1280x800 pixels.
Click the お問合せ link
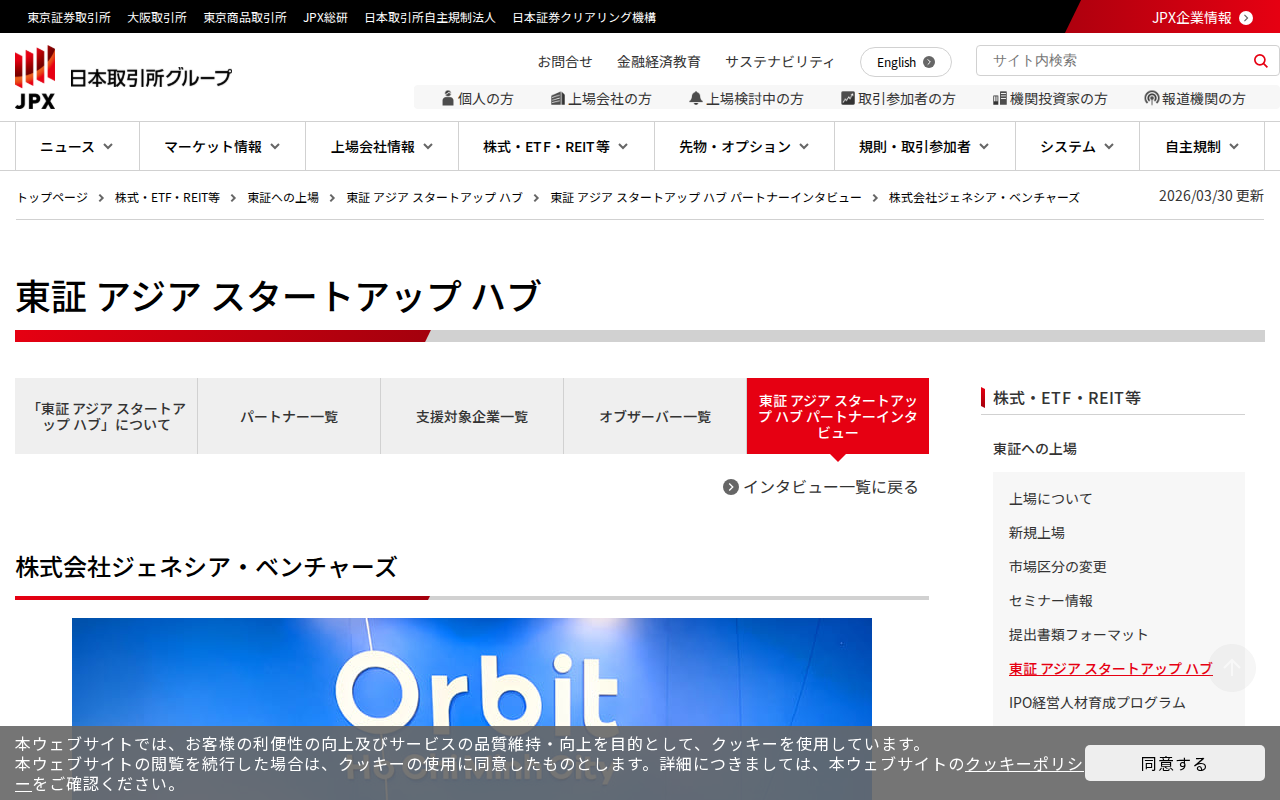pyautogui.click(x=565, y=61)
